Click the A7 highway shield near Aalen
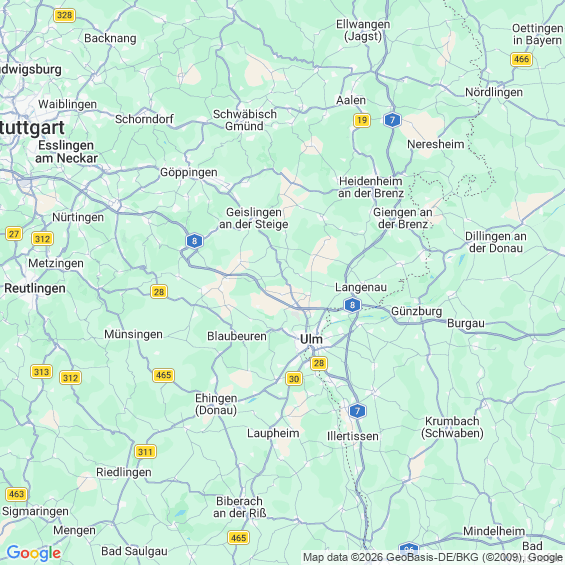The height and width of the screenshot is (565, 565). [x=392, y=120]
